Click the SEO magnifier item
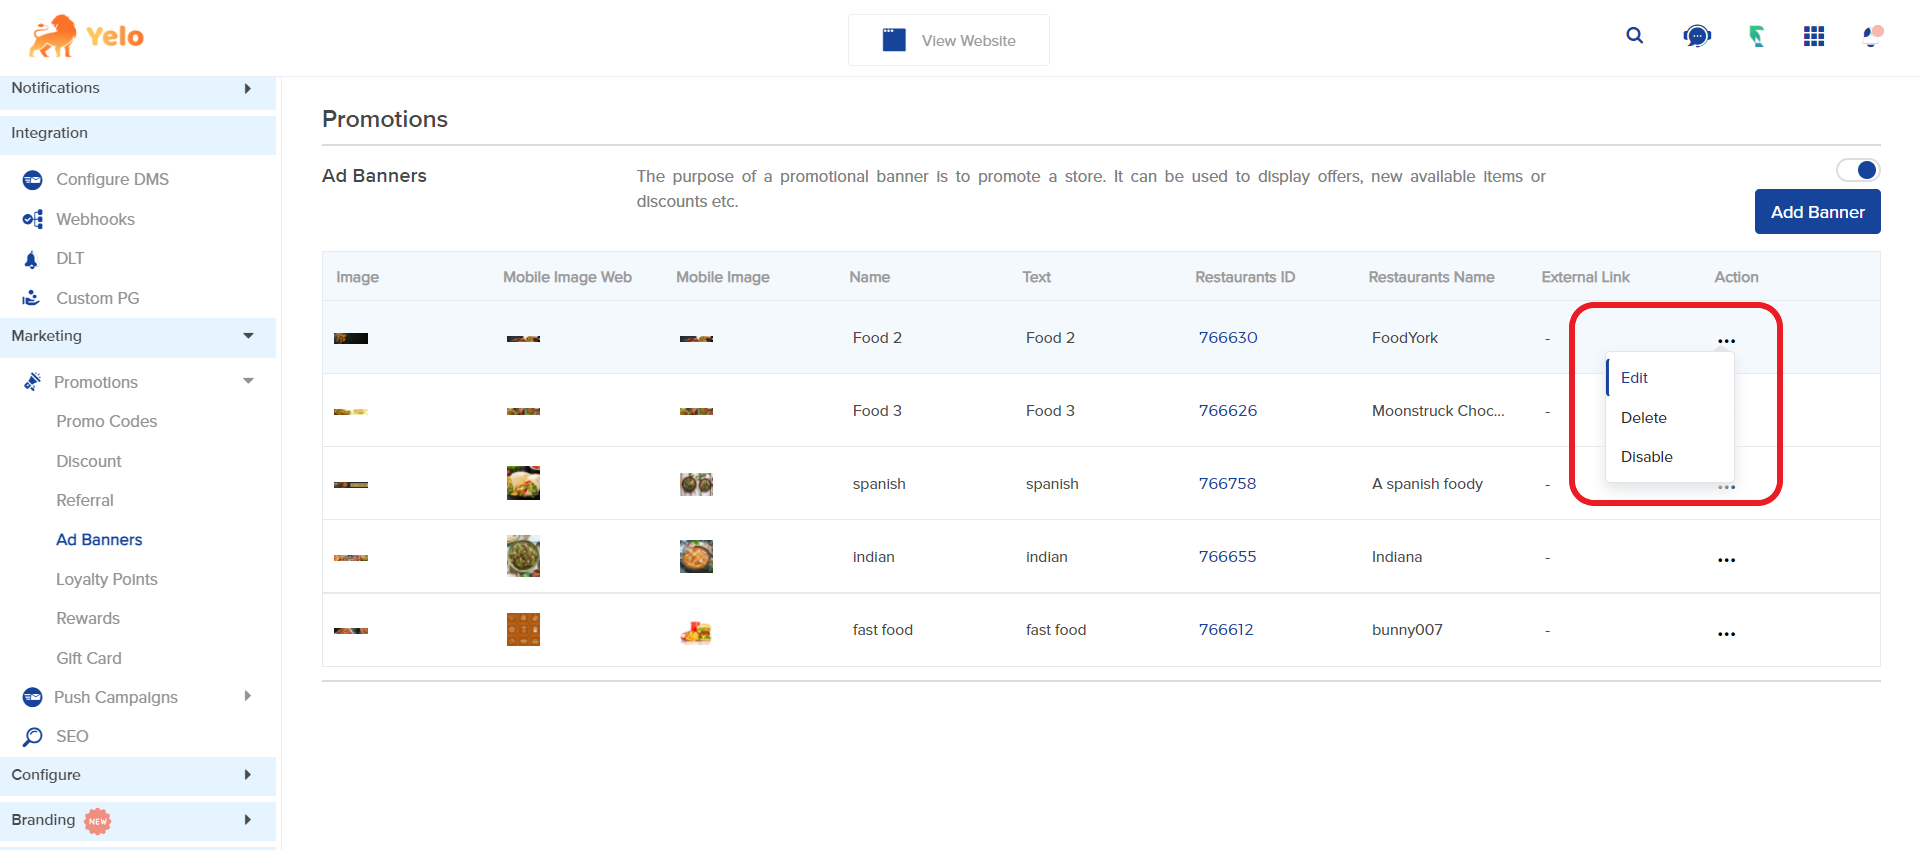Screen dimensions: 1920x850 coord(72,737)
